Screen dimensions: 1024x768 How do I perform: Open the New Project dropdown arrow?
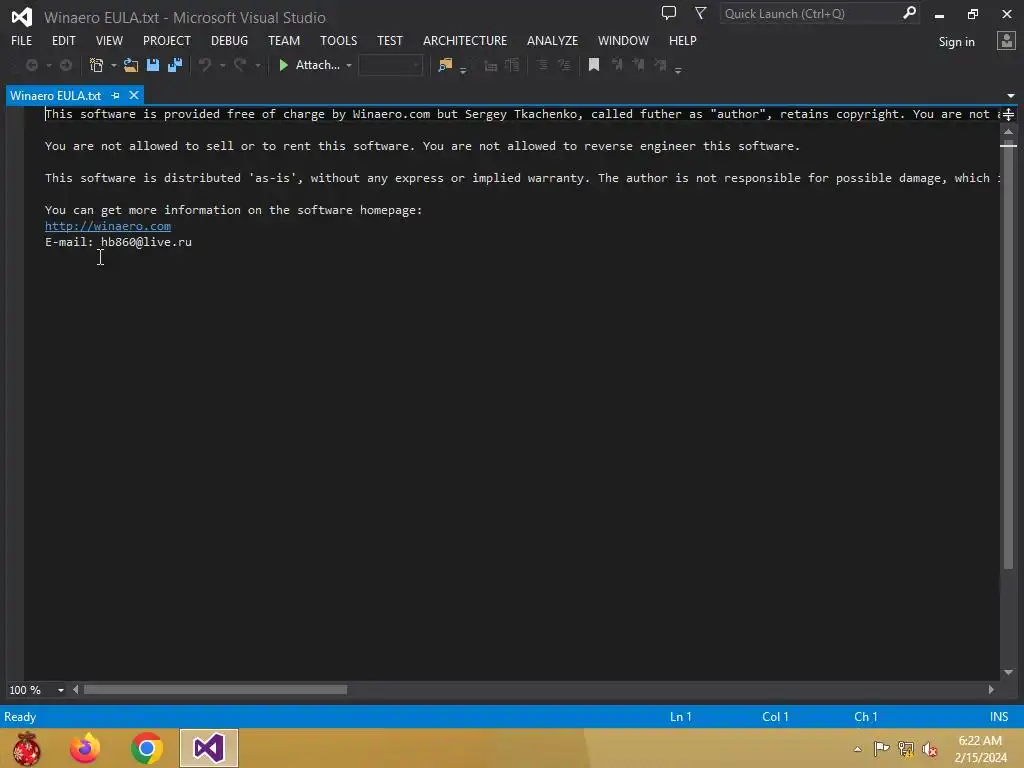click(x=114, y=65)
